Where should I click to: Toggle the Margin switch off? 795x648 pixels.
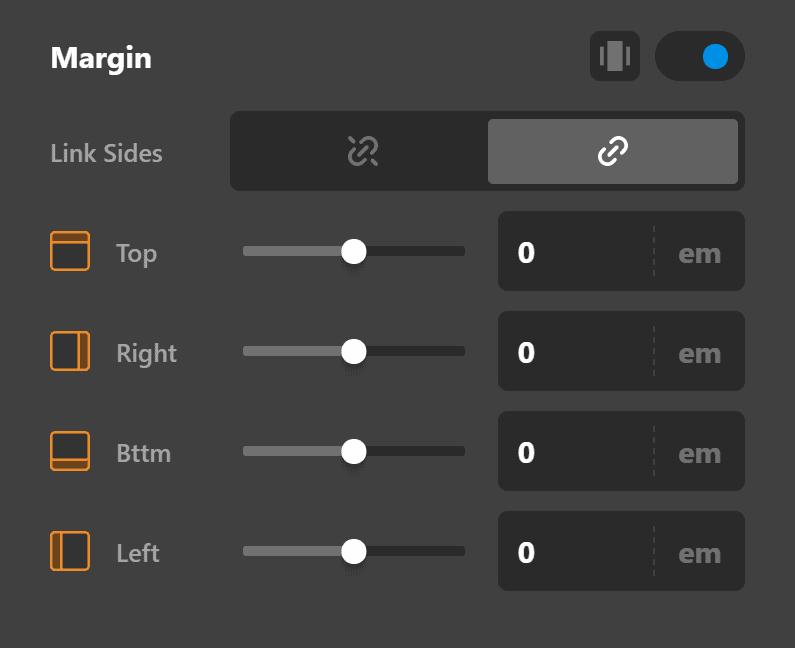point(700,56)
